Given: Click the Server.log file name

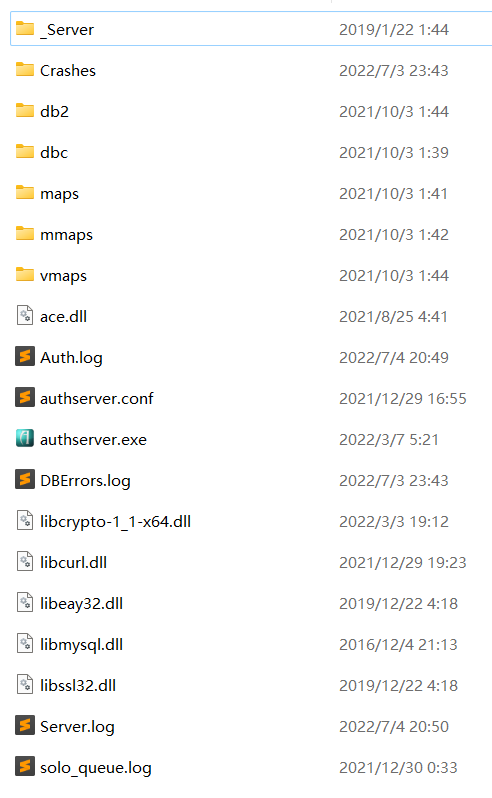Looking at the screenshot, I should tap(77, 727).
